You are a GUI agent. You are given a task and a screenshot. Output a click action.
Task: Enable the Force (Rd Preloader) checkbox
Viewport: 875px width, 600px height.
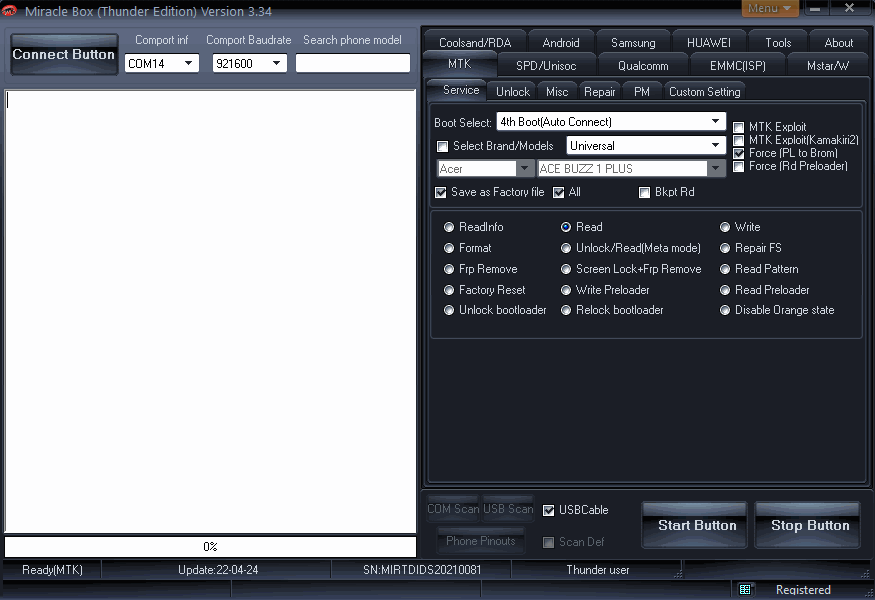pos(738,166)
